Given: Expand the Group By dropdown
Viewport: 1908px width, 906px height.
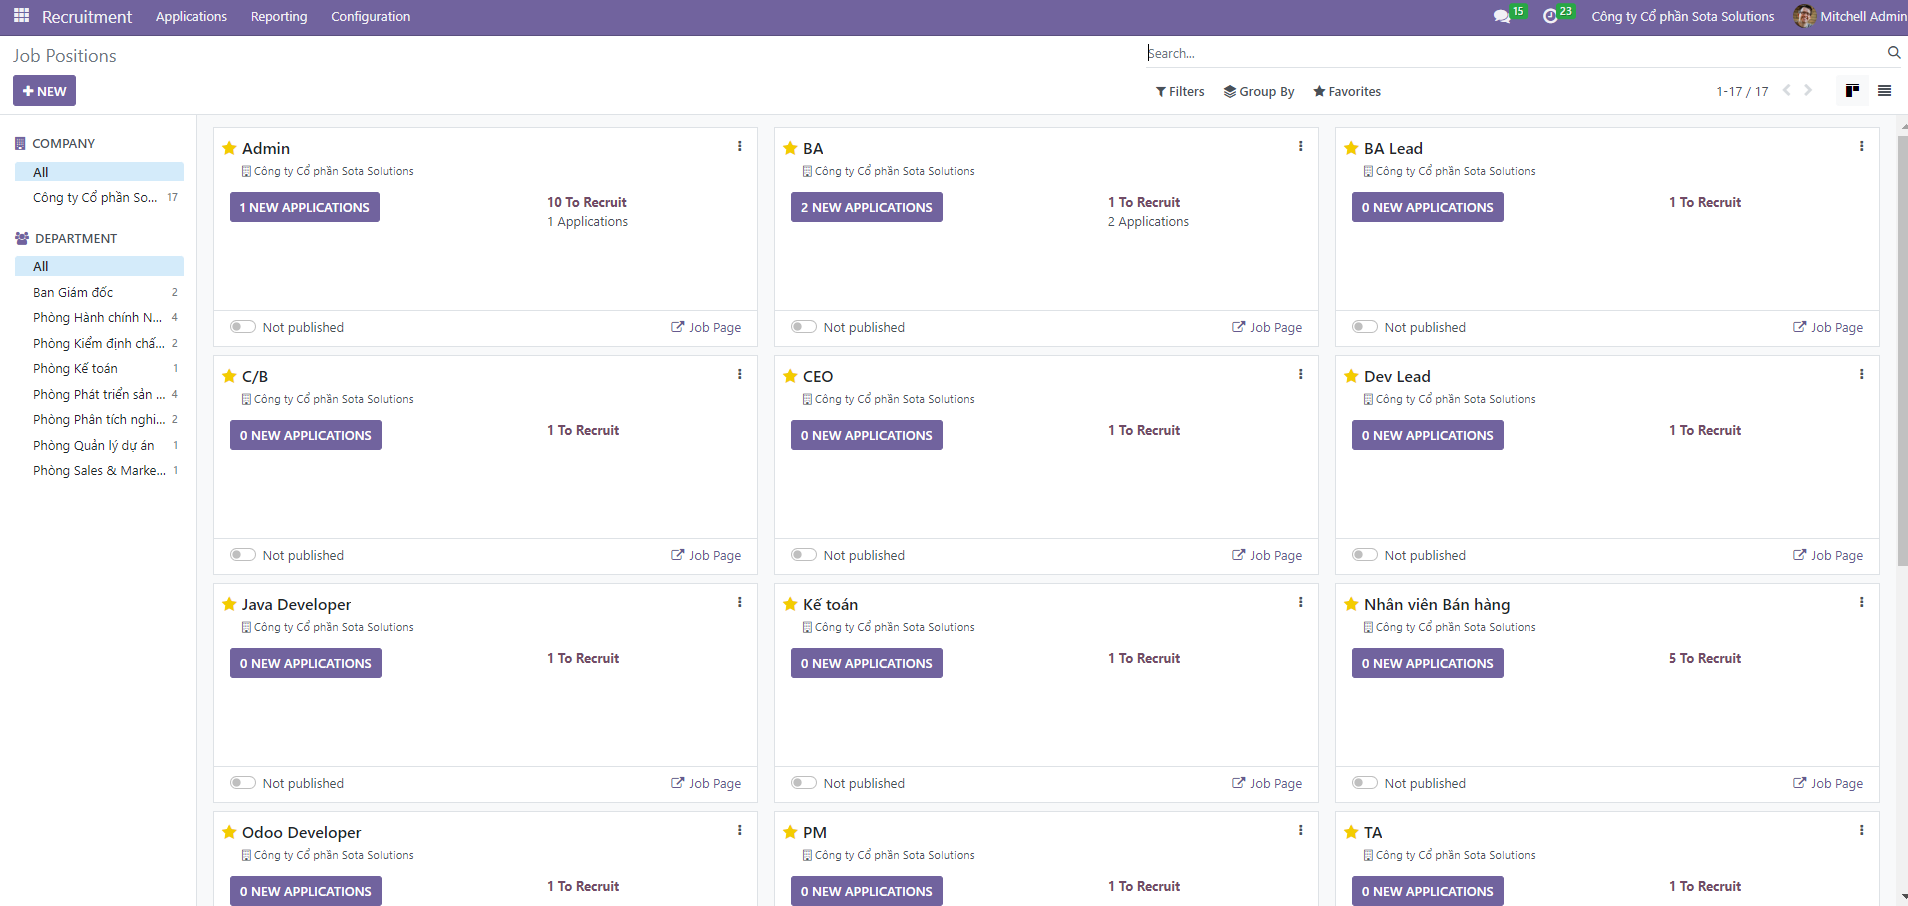Looking at the screenshot, I should pos(1259,91).
